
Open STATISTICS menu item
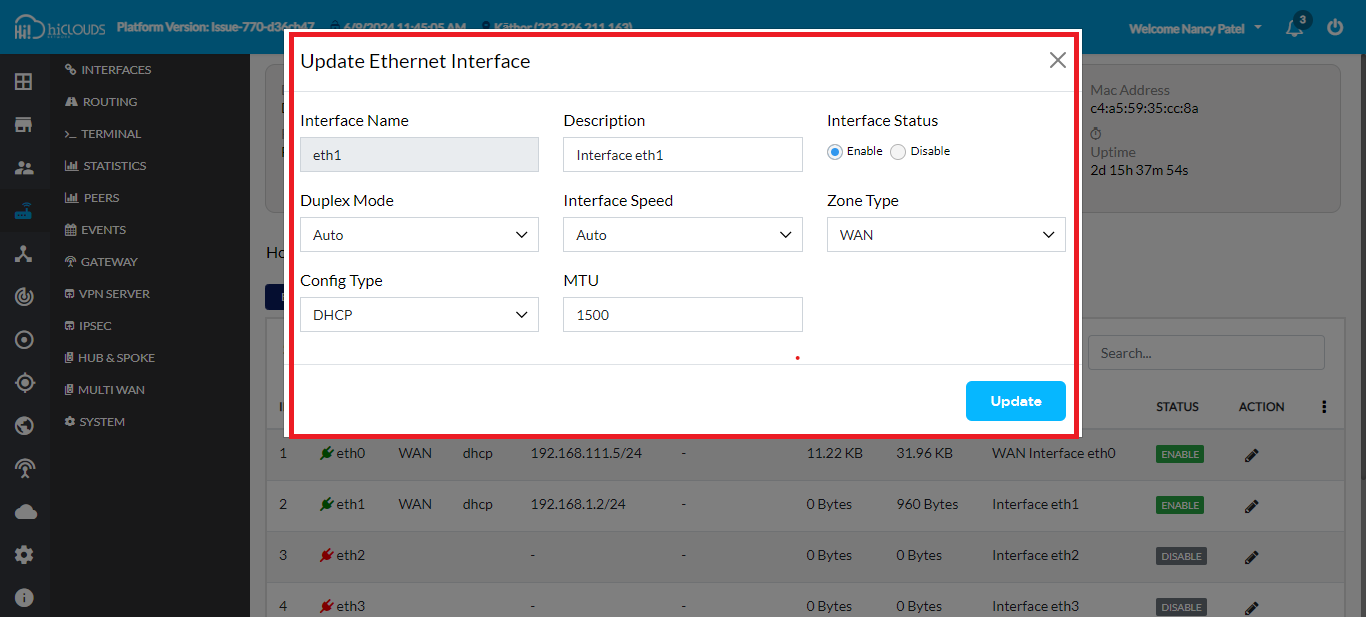(x=105, y=166)
